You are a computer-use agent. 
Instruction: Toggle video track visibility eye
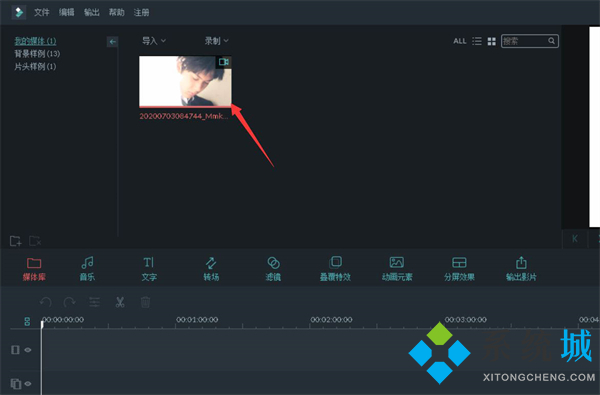coord(28,350)
